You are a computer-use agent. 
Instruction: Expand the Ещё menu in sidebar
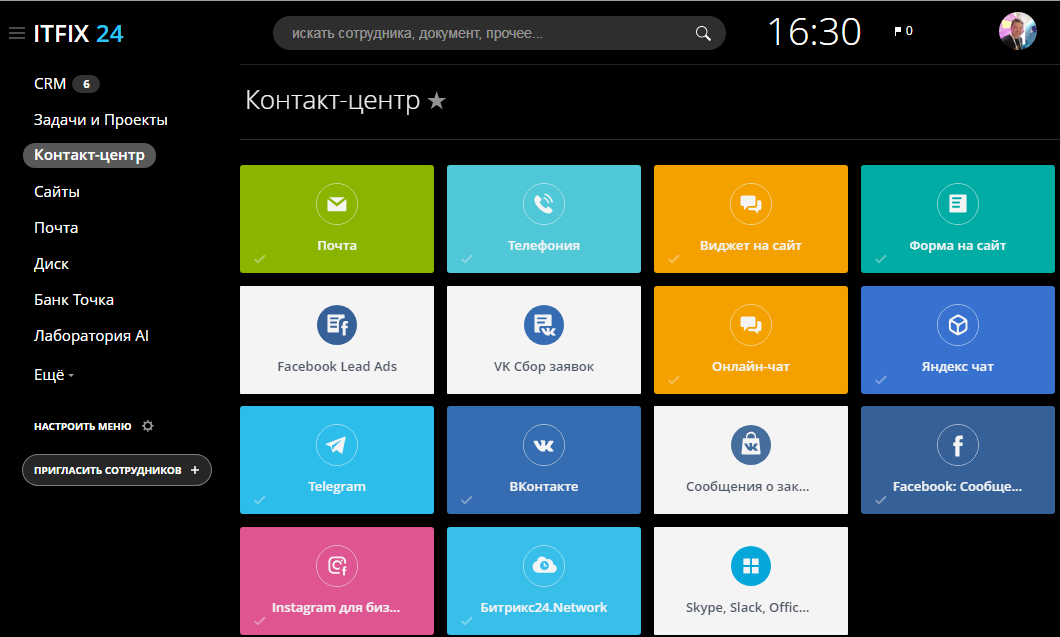(x=53, y=375)
